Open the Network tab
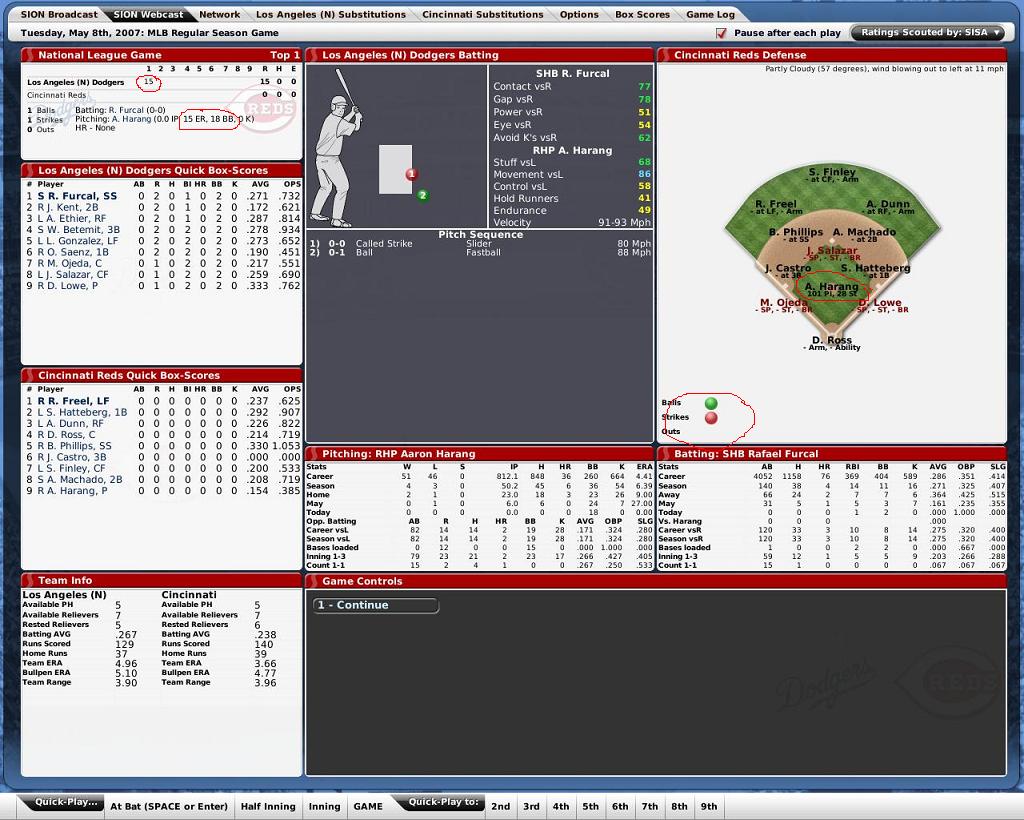This screenshot has height=820, width=1024. [x=219, y=14]
